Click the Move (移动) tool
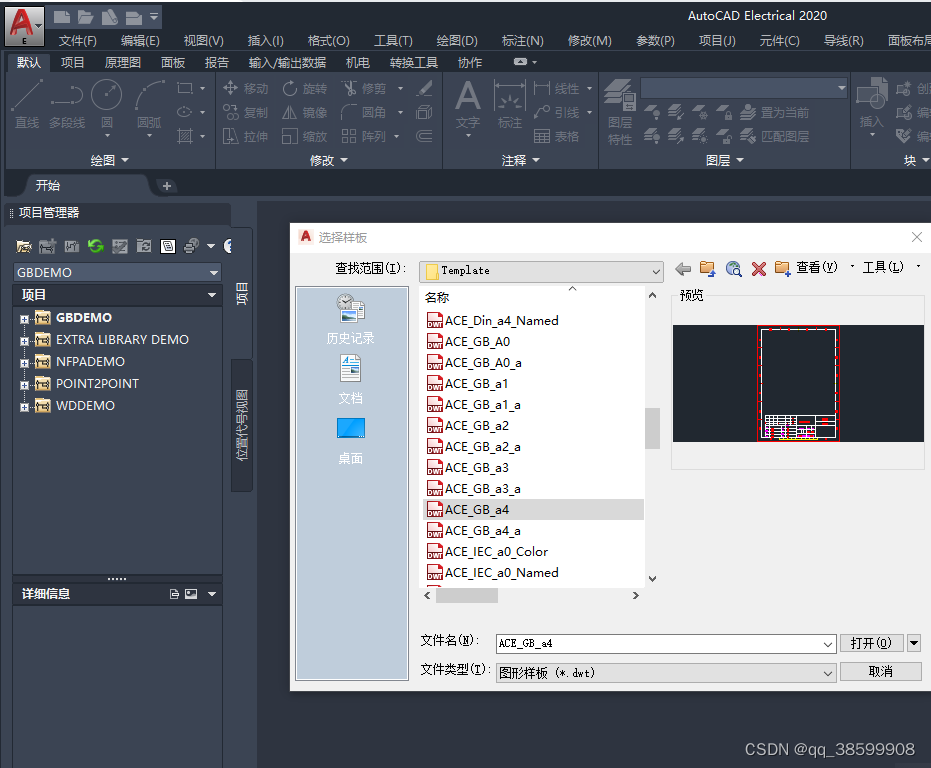931x768 pixels. tap(245, 89)
